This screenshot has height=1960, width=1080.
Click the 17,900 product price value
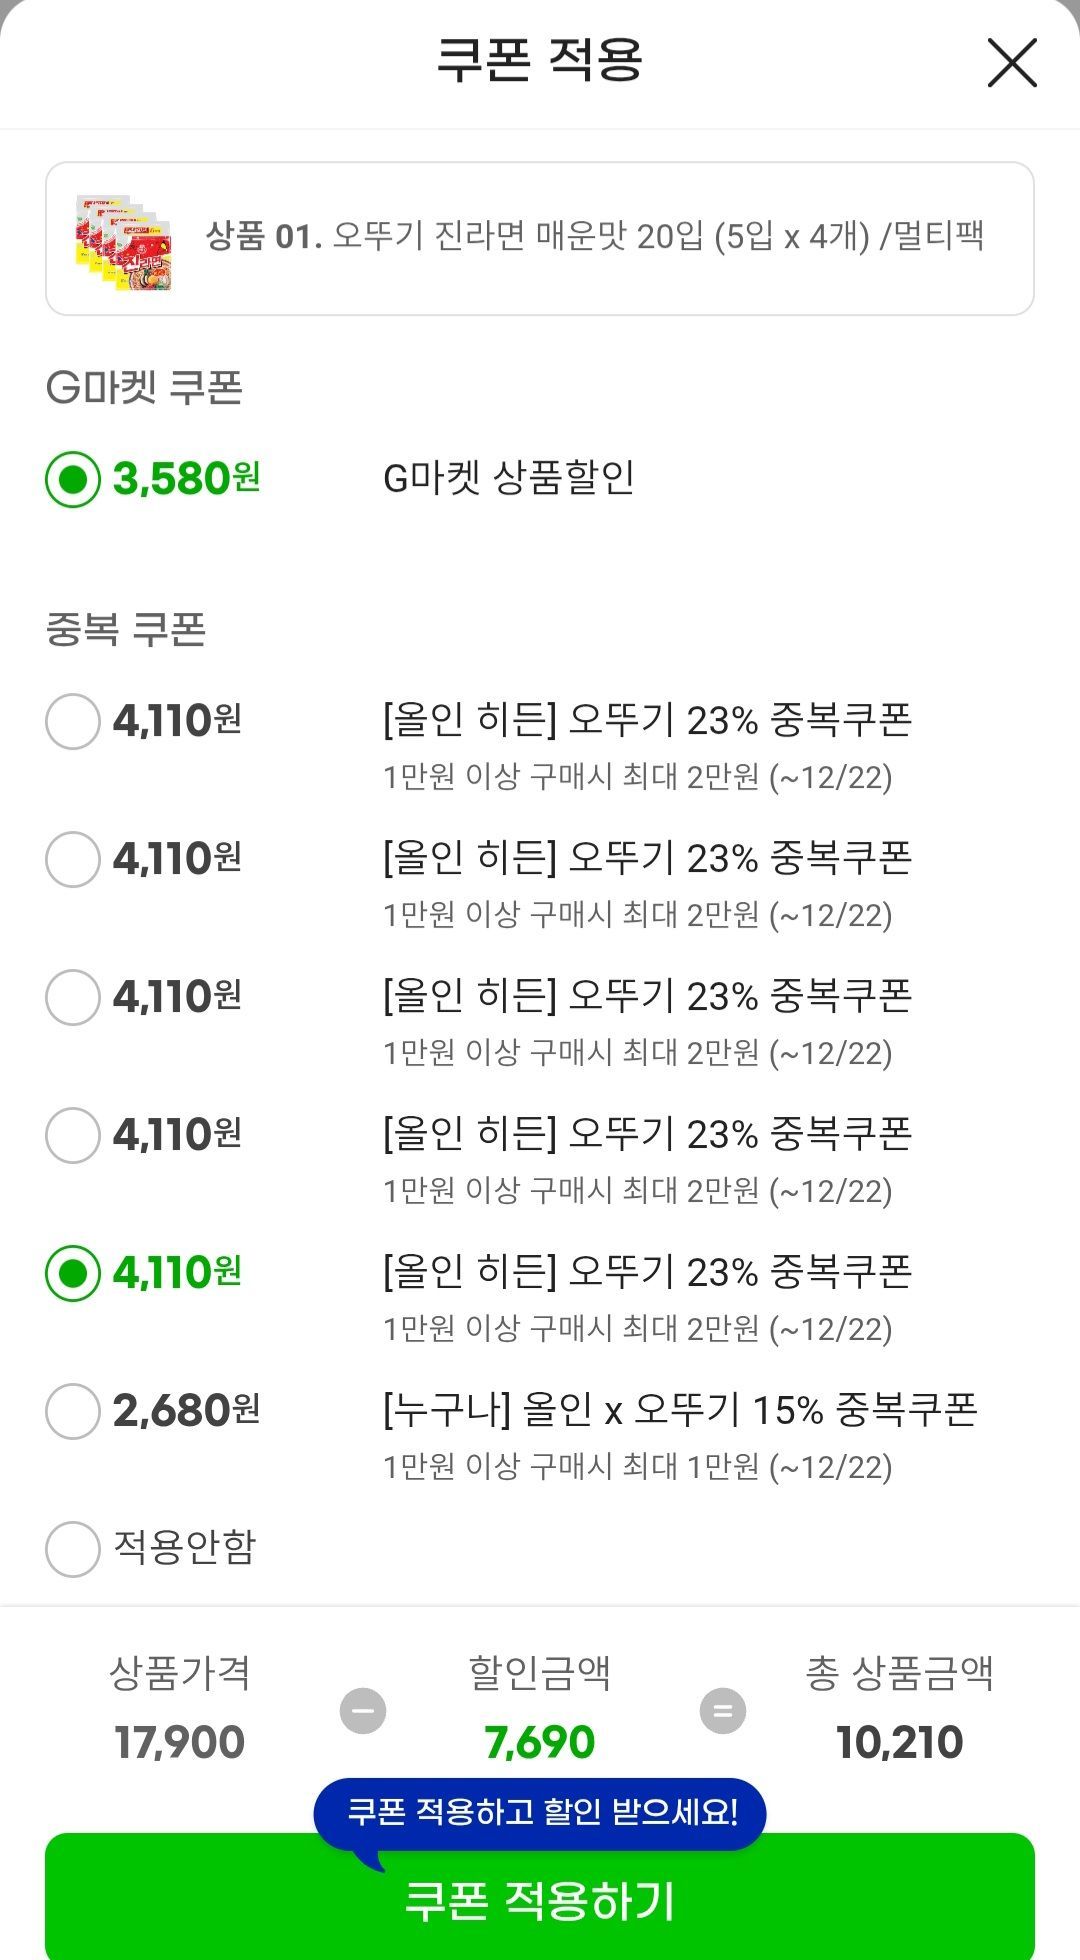tap(180, 1743)
